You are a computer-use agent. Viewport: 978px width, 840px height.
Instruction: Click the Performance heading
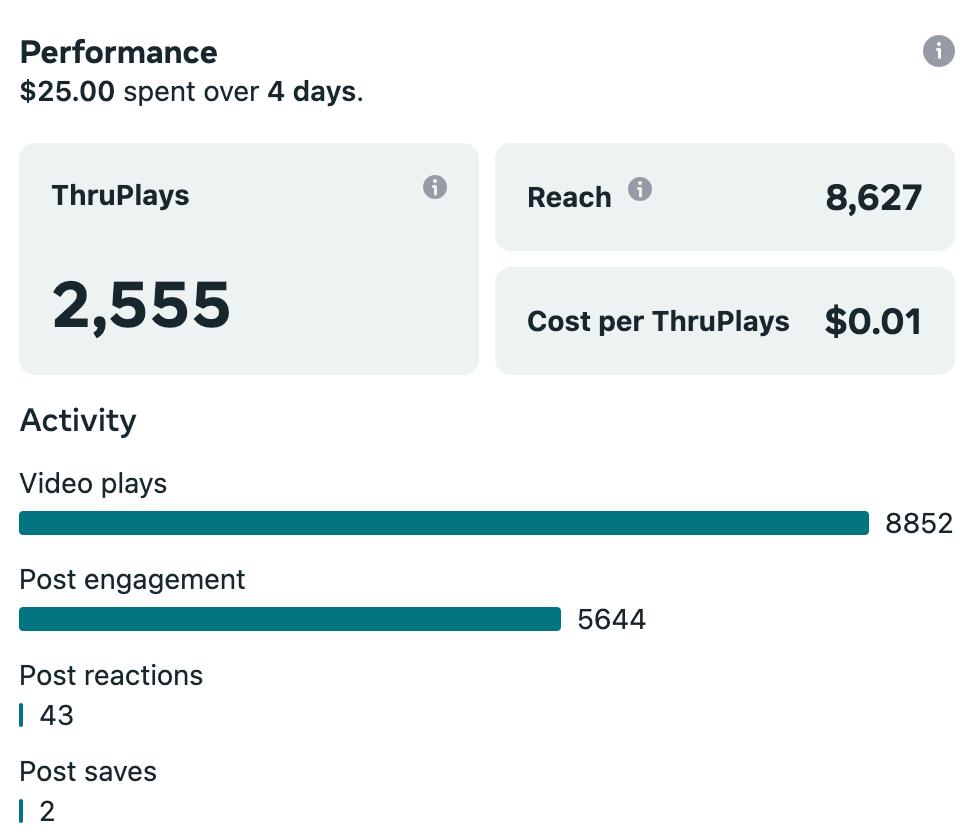pos(118,52)
